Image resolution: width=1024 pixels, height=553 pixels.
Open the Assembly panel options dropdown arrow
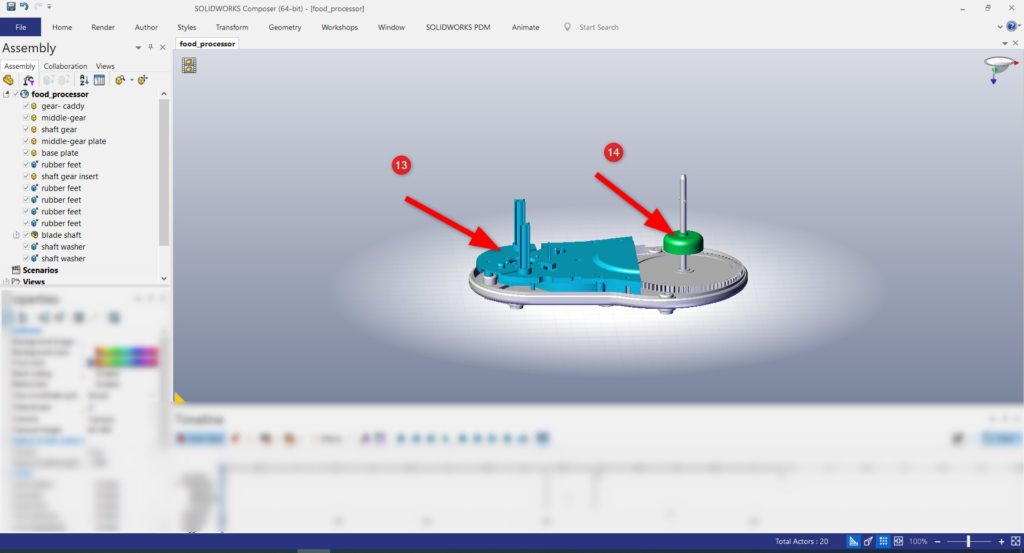coord(138,48)
